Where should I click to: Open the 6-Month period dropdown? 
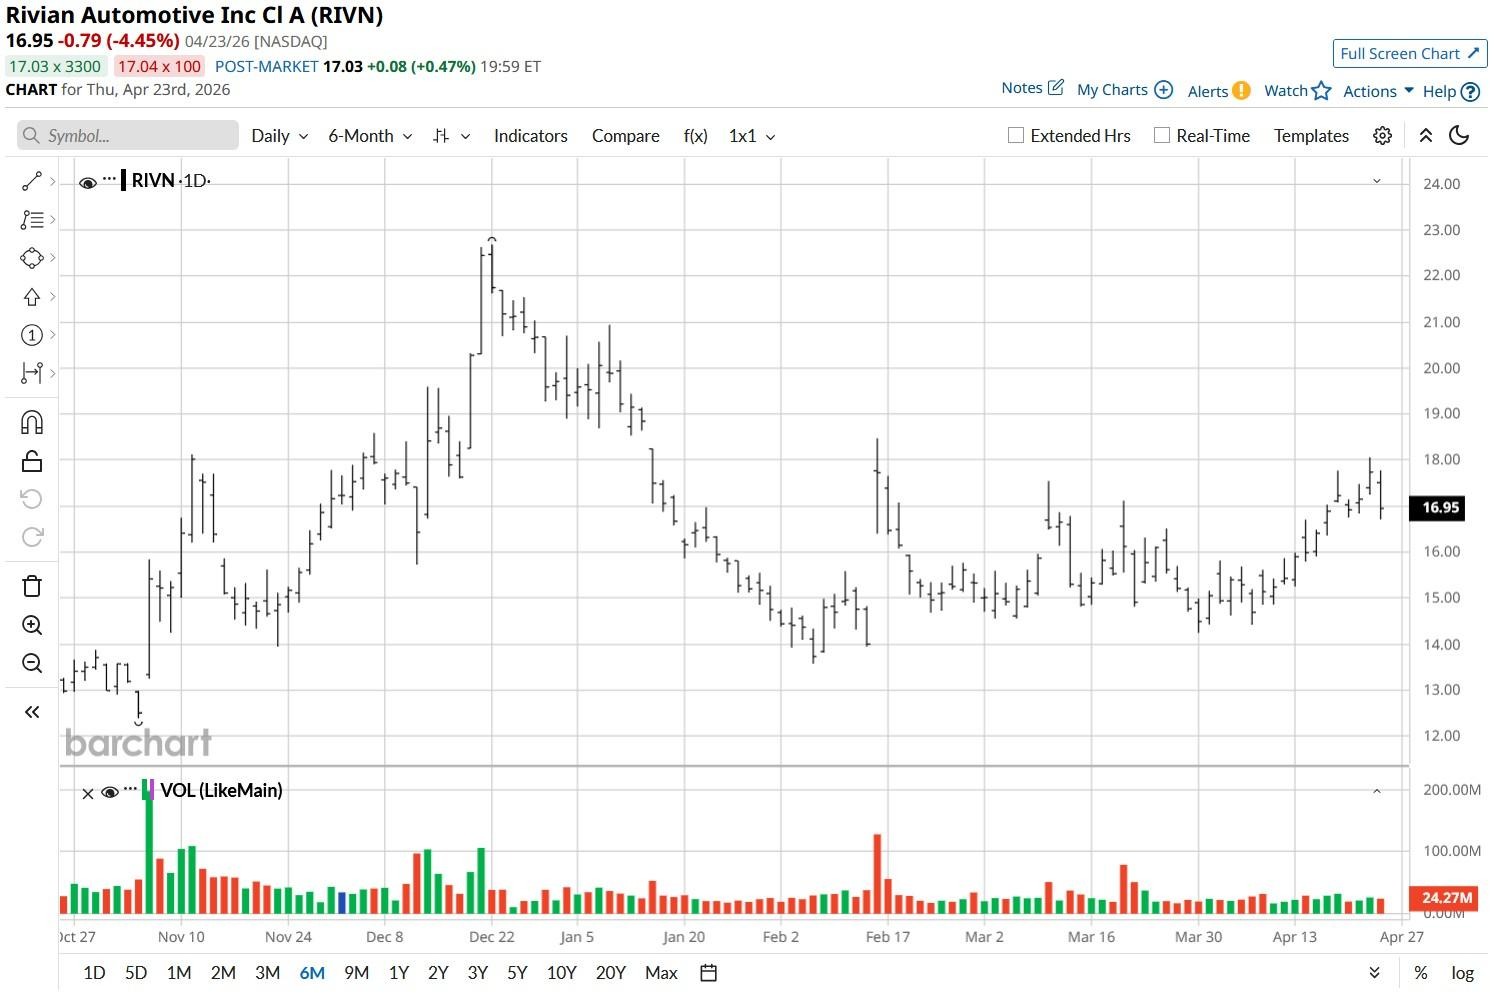[x=370, y=136]
